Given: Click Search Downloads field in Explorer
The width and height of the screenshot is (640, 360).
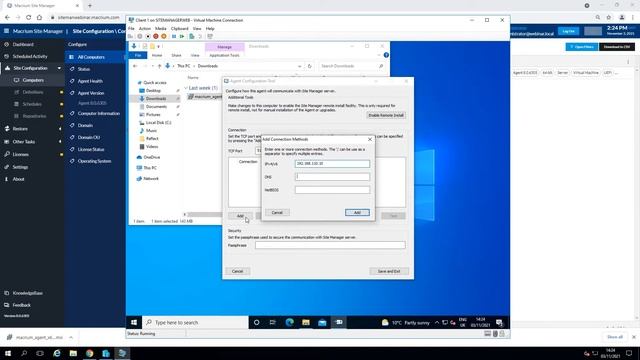Looking at the screenshot, I should pyautogui.click(x=351, y=66).
